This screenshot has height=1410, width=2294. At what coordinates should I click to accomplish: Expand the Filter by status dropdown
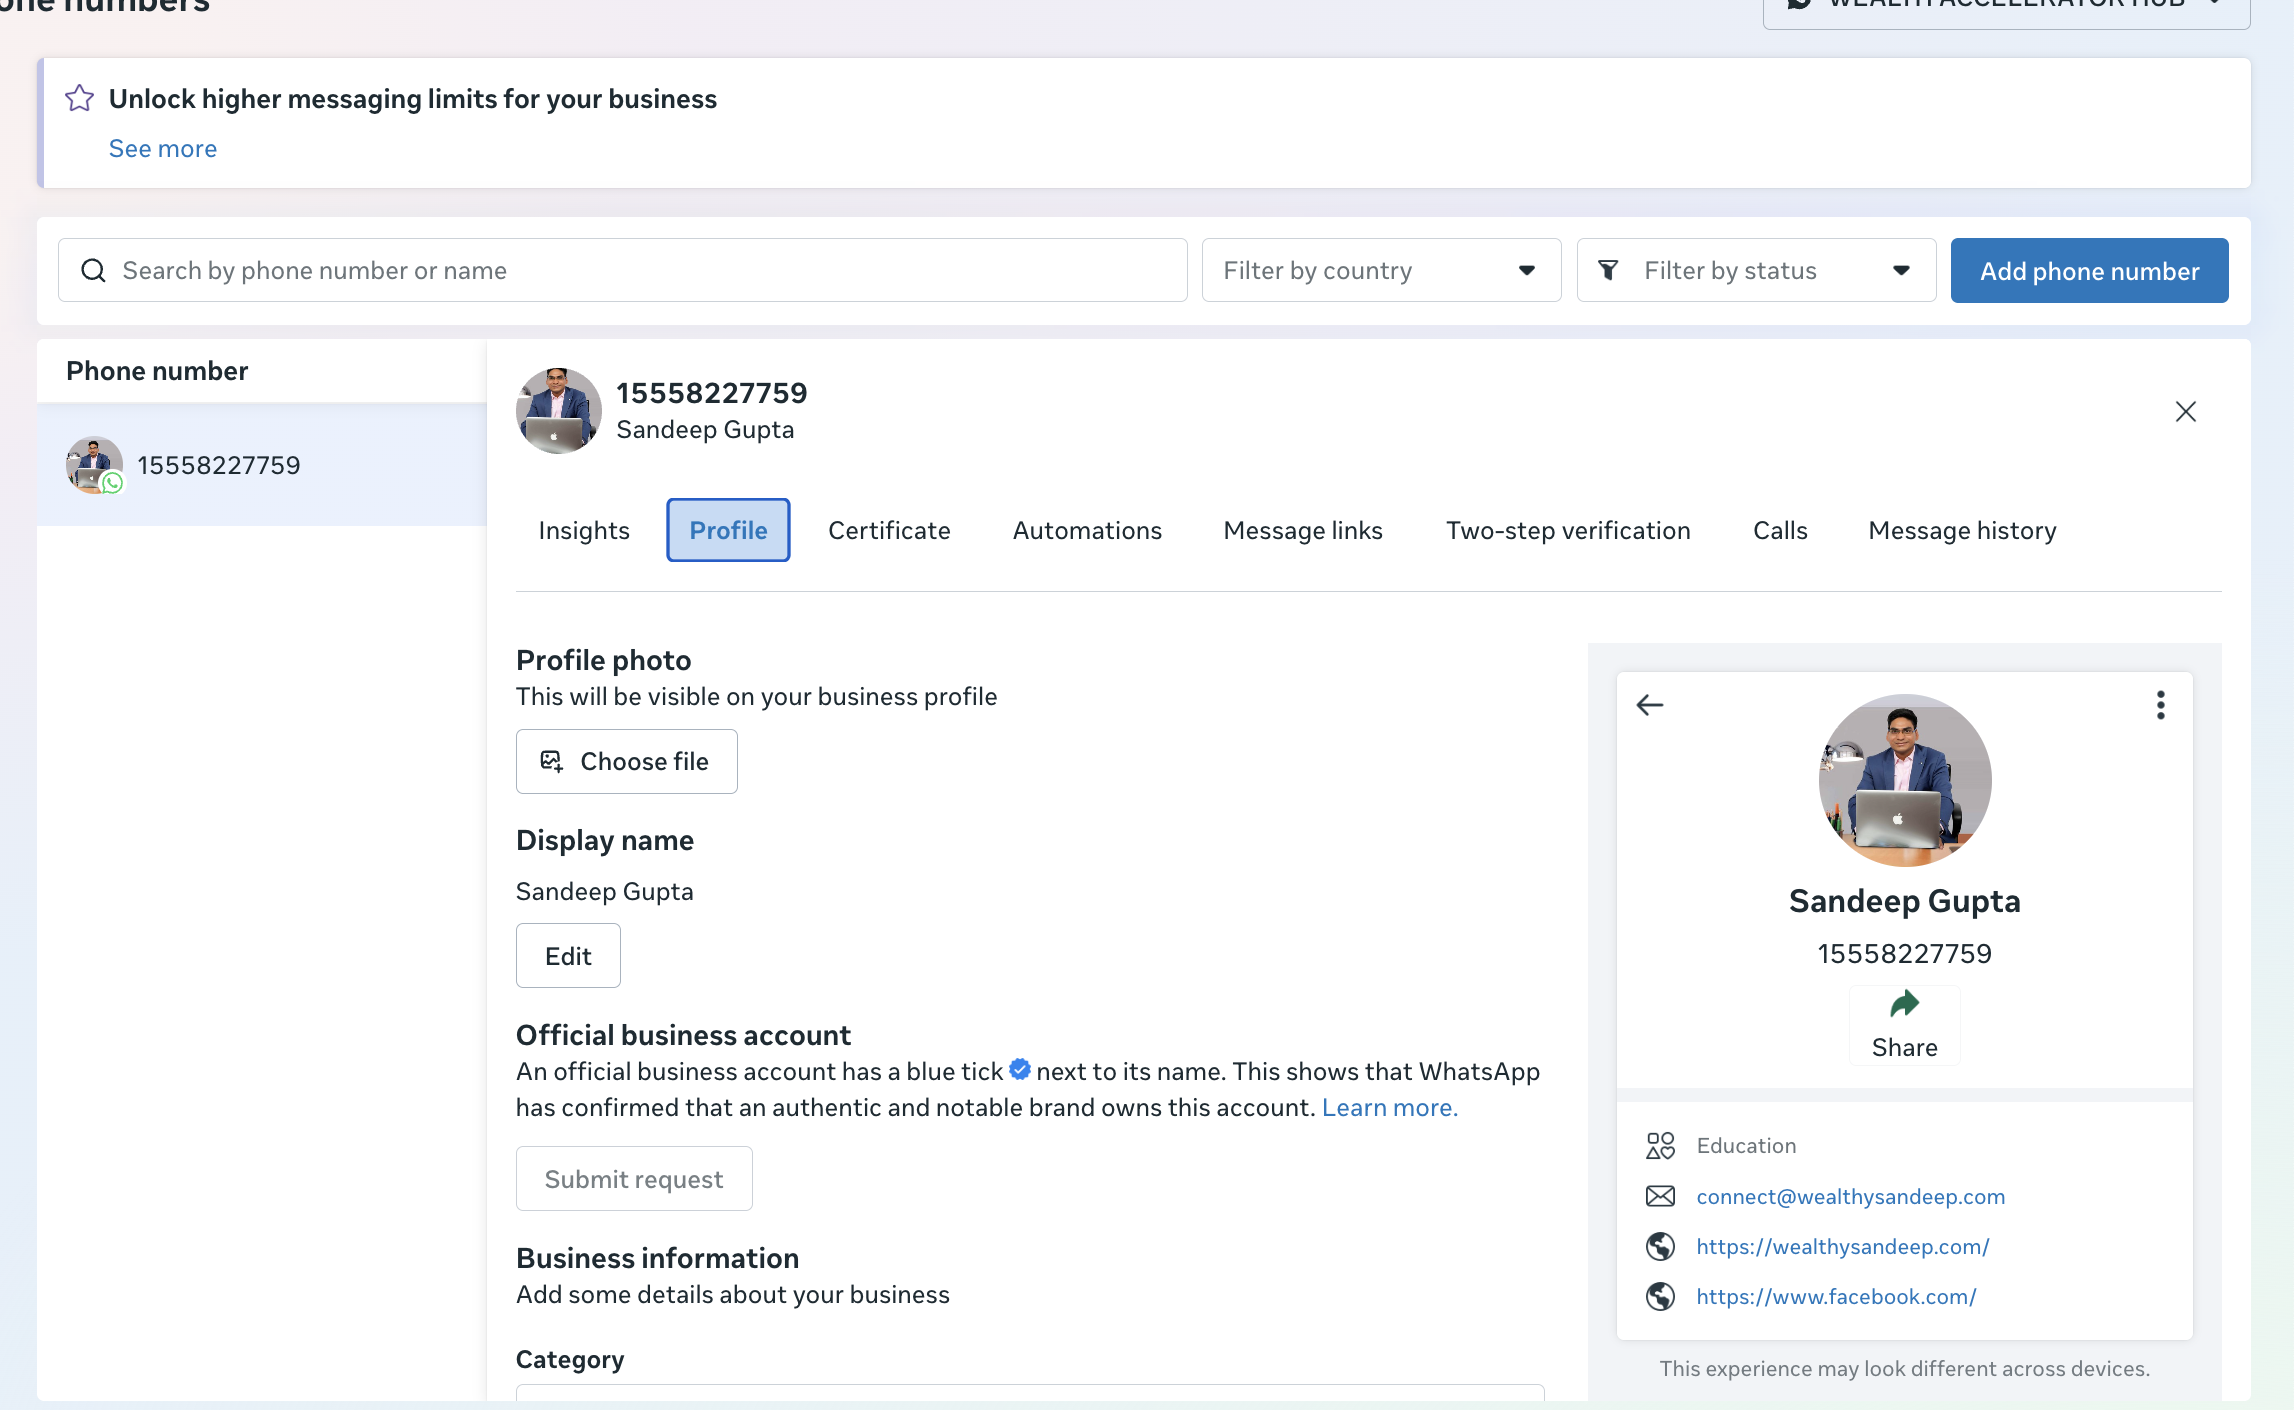click(1756, 270)
